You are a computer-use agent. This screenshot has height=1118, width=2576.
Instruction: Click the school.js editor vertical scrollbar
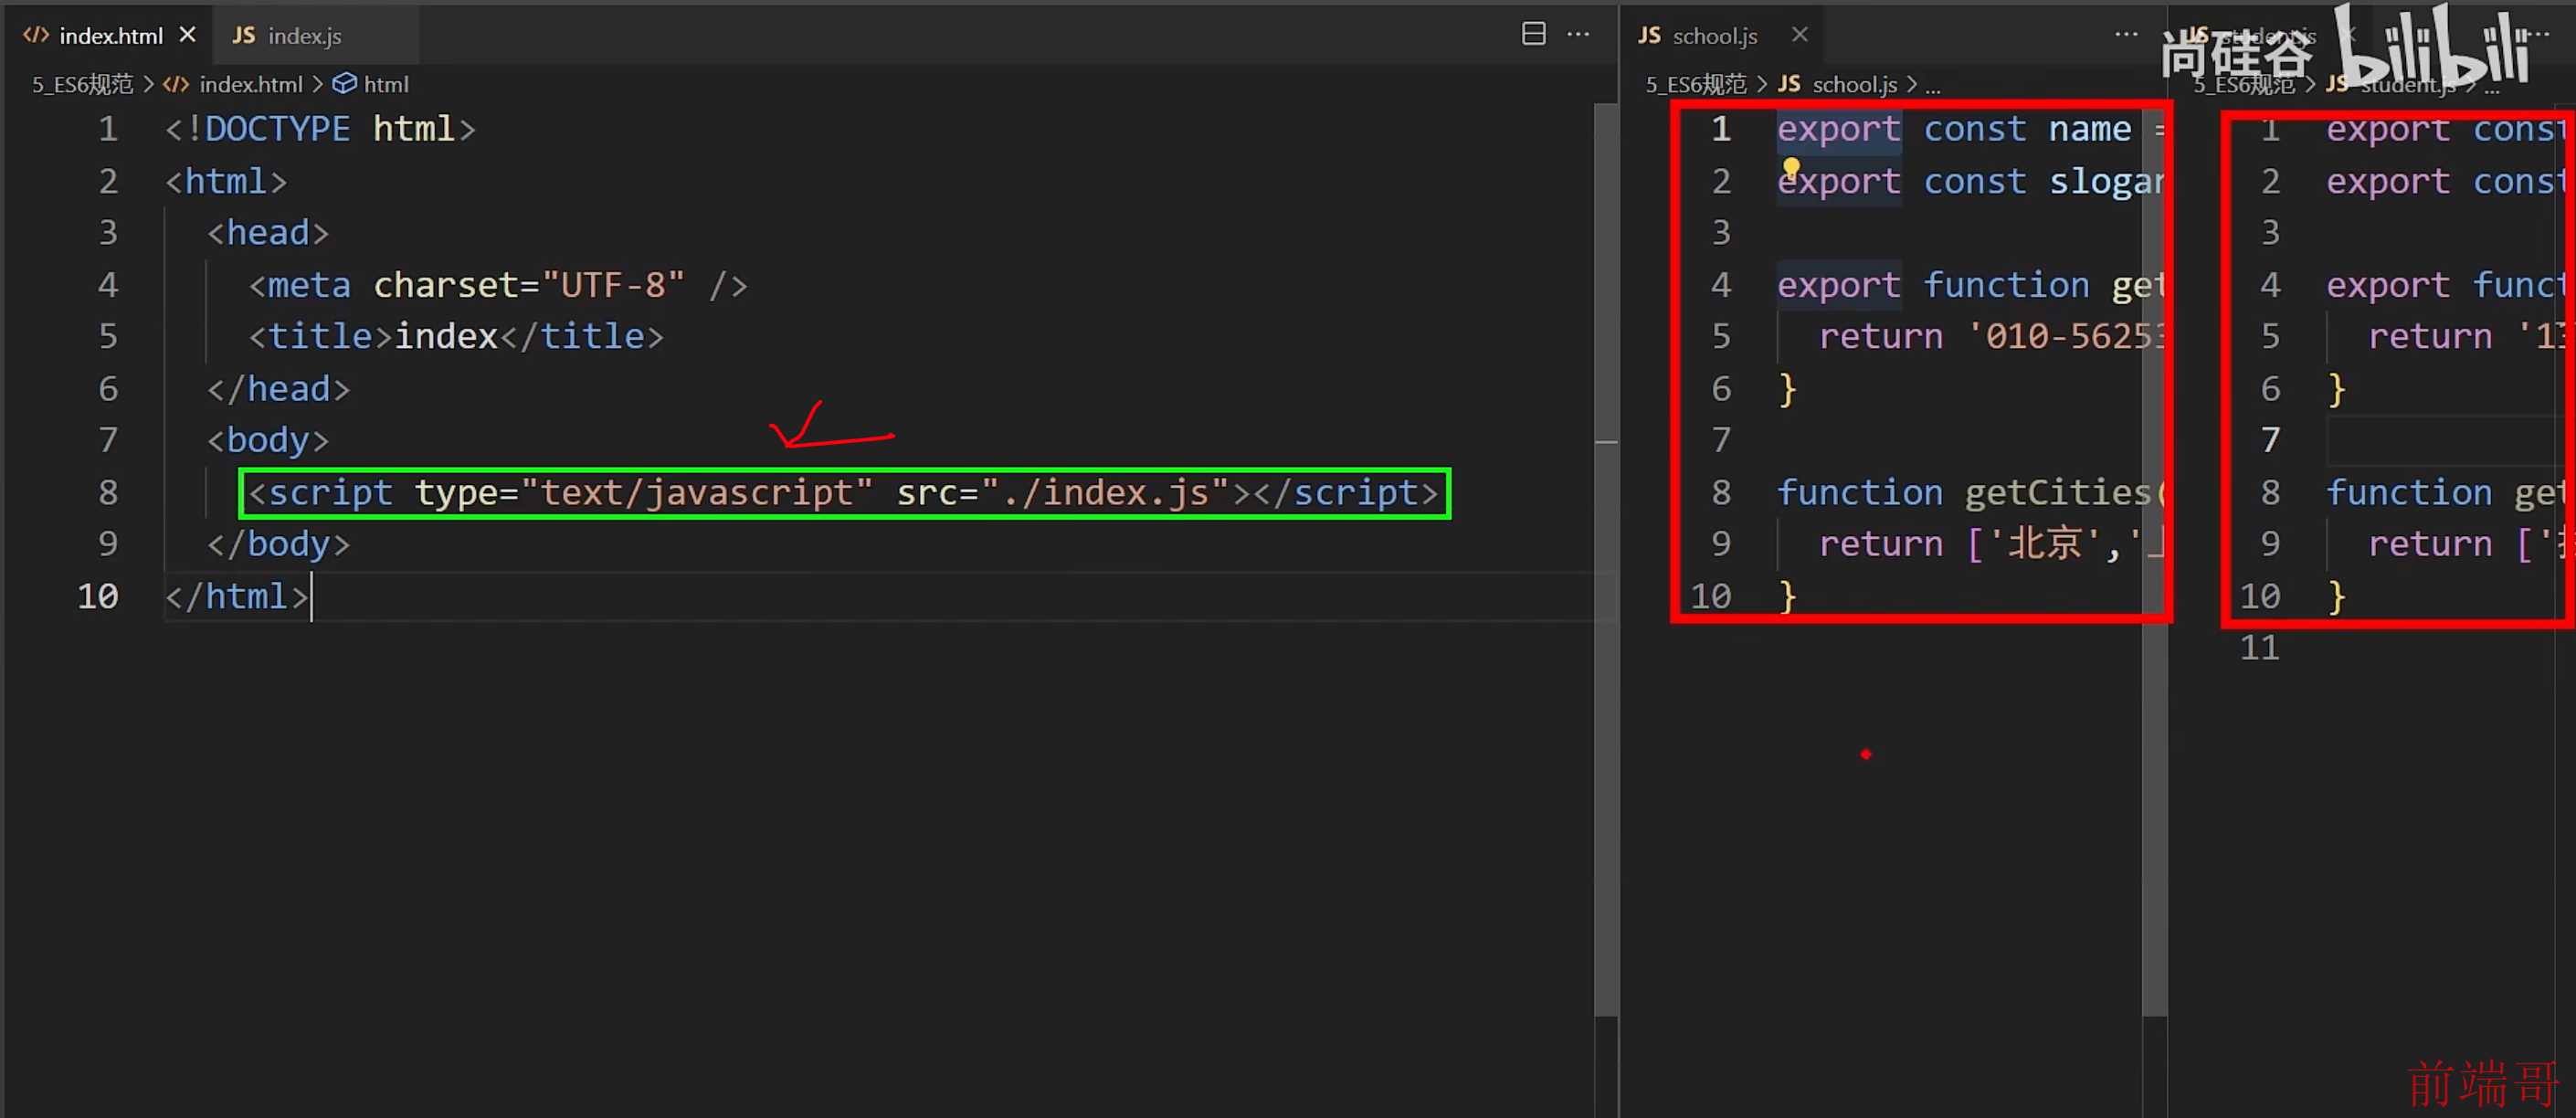[x=2154, y=560]
